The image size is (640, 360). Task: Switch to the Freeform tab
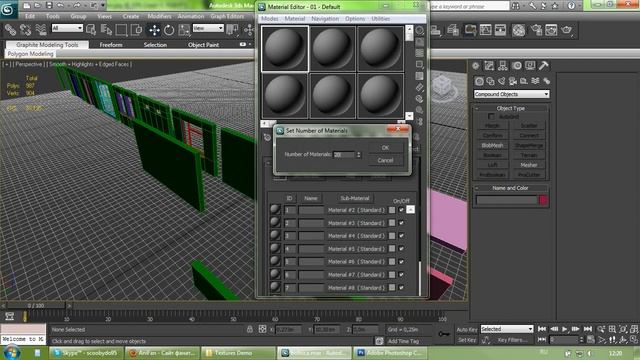click(x=111, y=44)
